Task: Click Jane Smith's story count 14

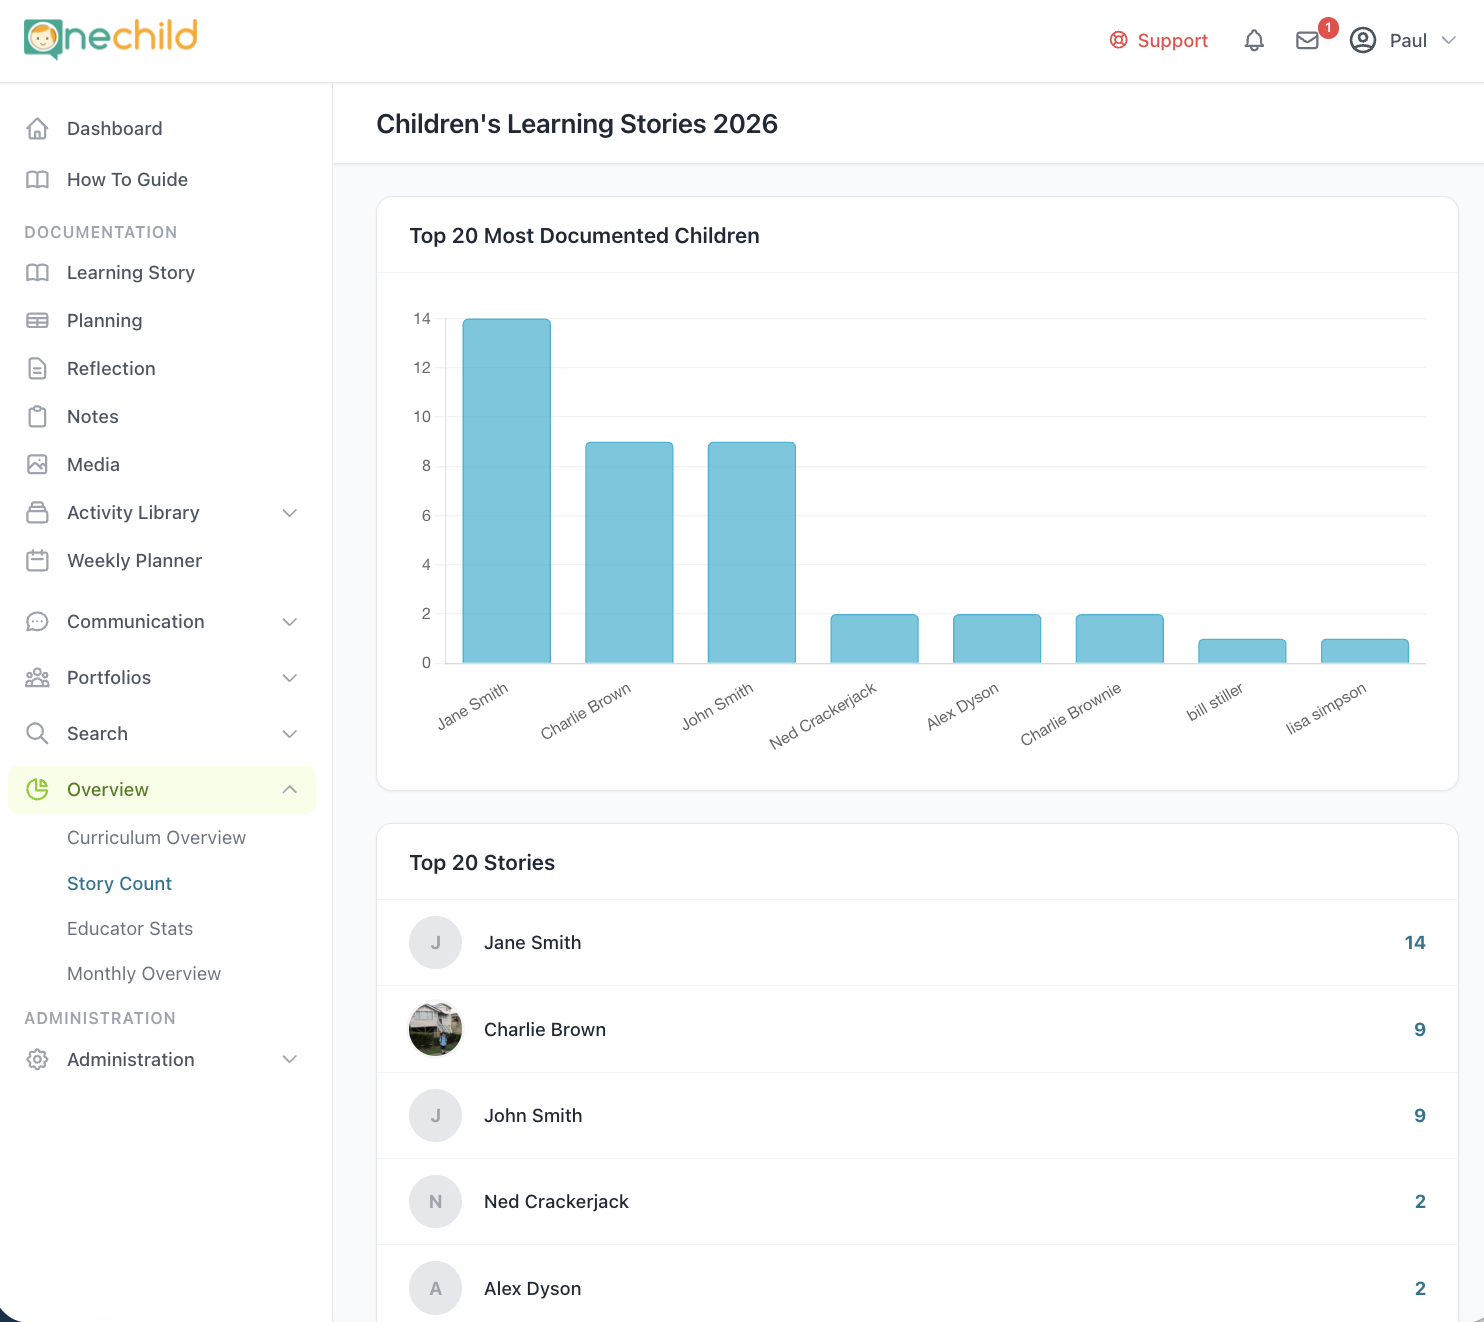Action: click(x=1415, y=943)
